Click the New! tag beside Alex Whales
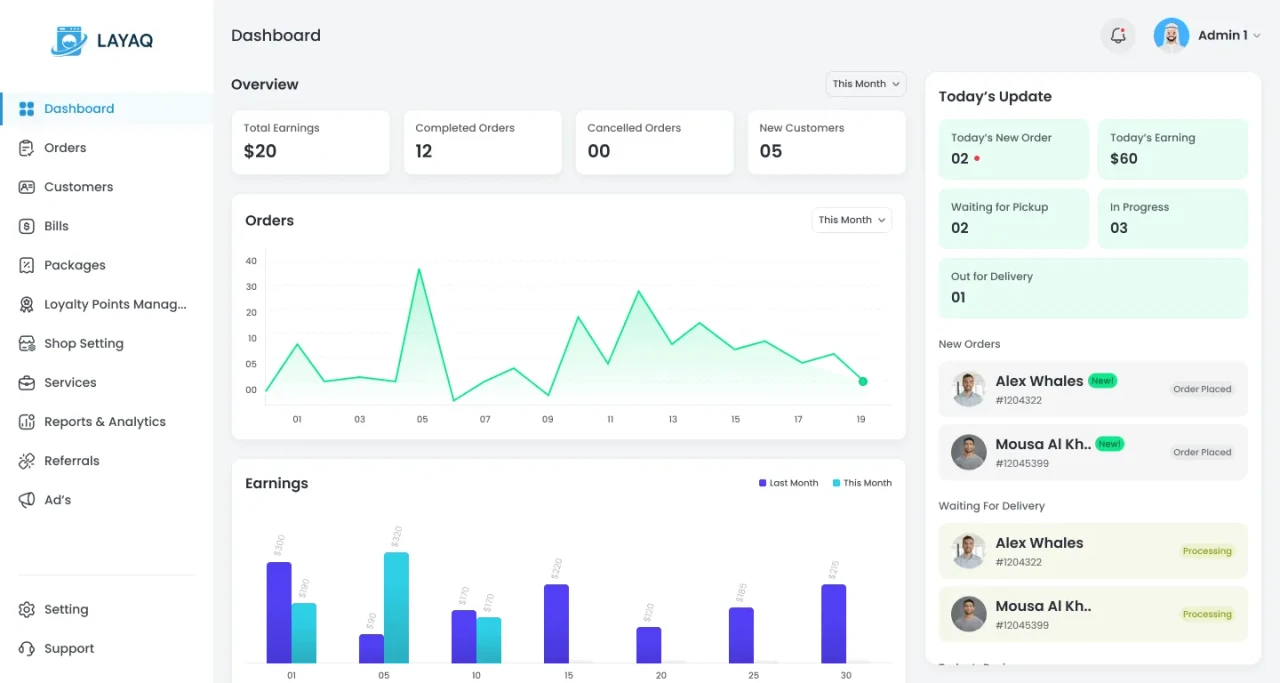The width and height of the screenshot is (1280, 683). click(1102, 381)
